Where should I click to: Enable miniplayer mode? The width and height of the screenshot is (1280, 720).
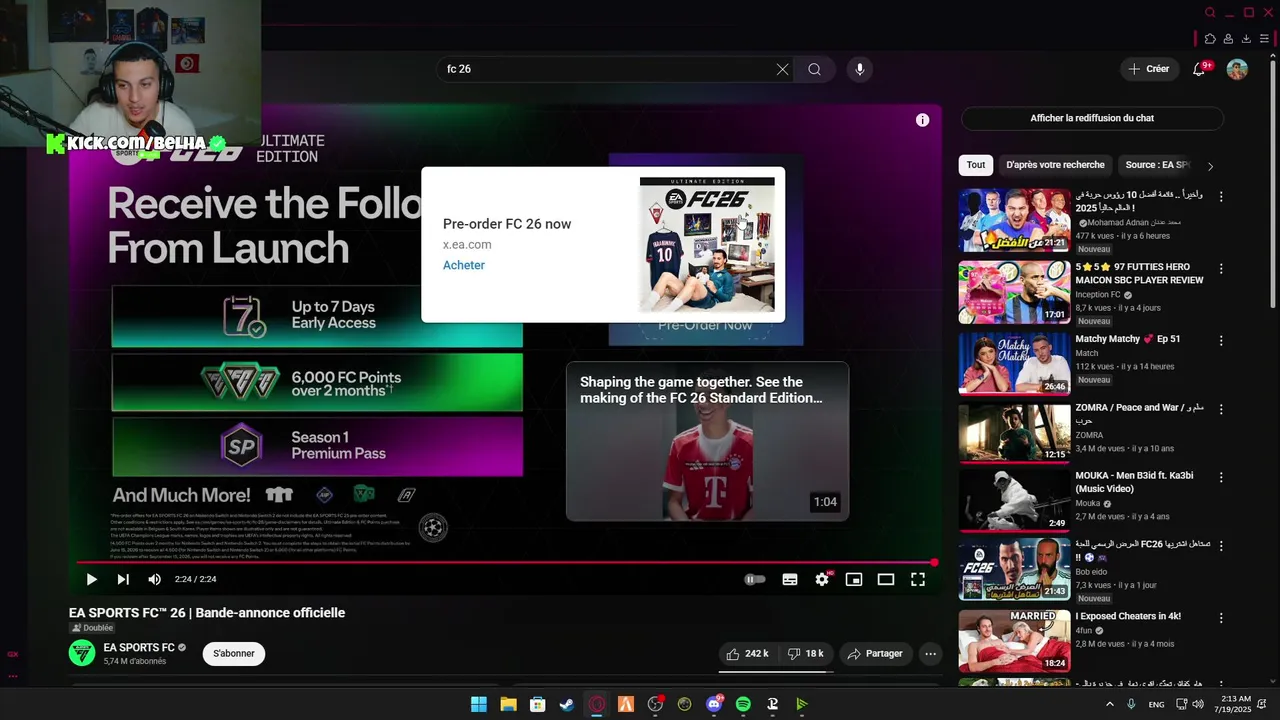(854, 579)
